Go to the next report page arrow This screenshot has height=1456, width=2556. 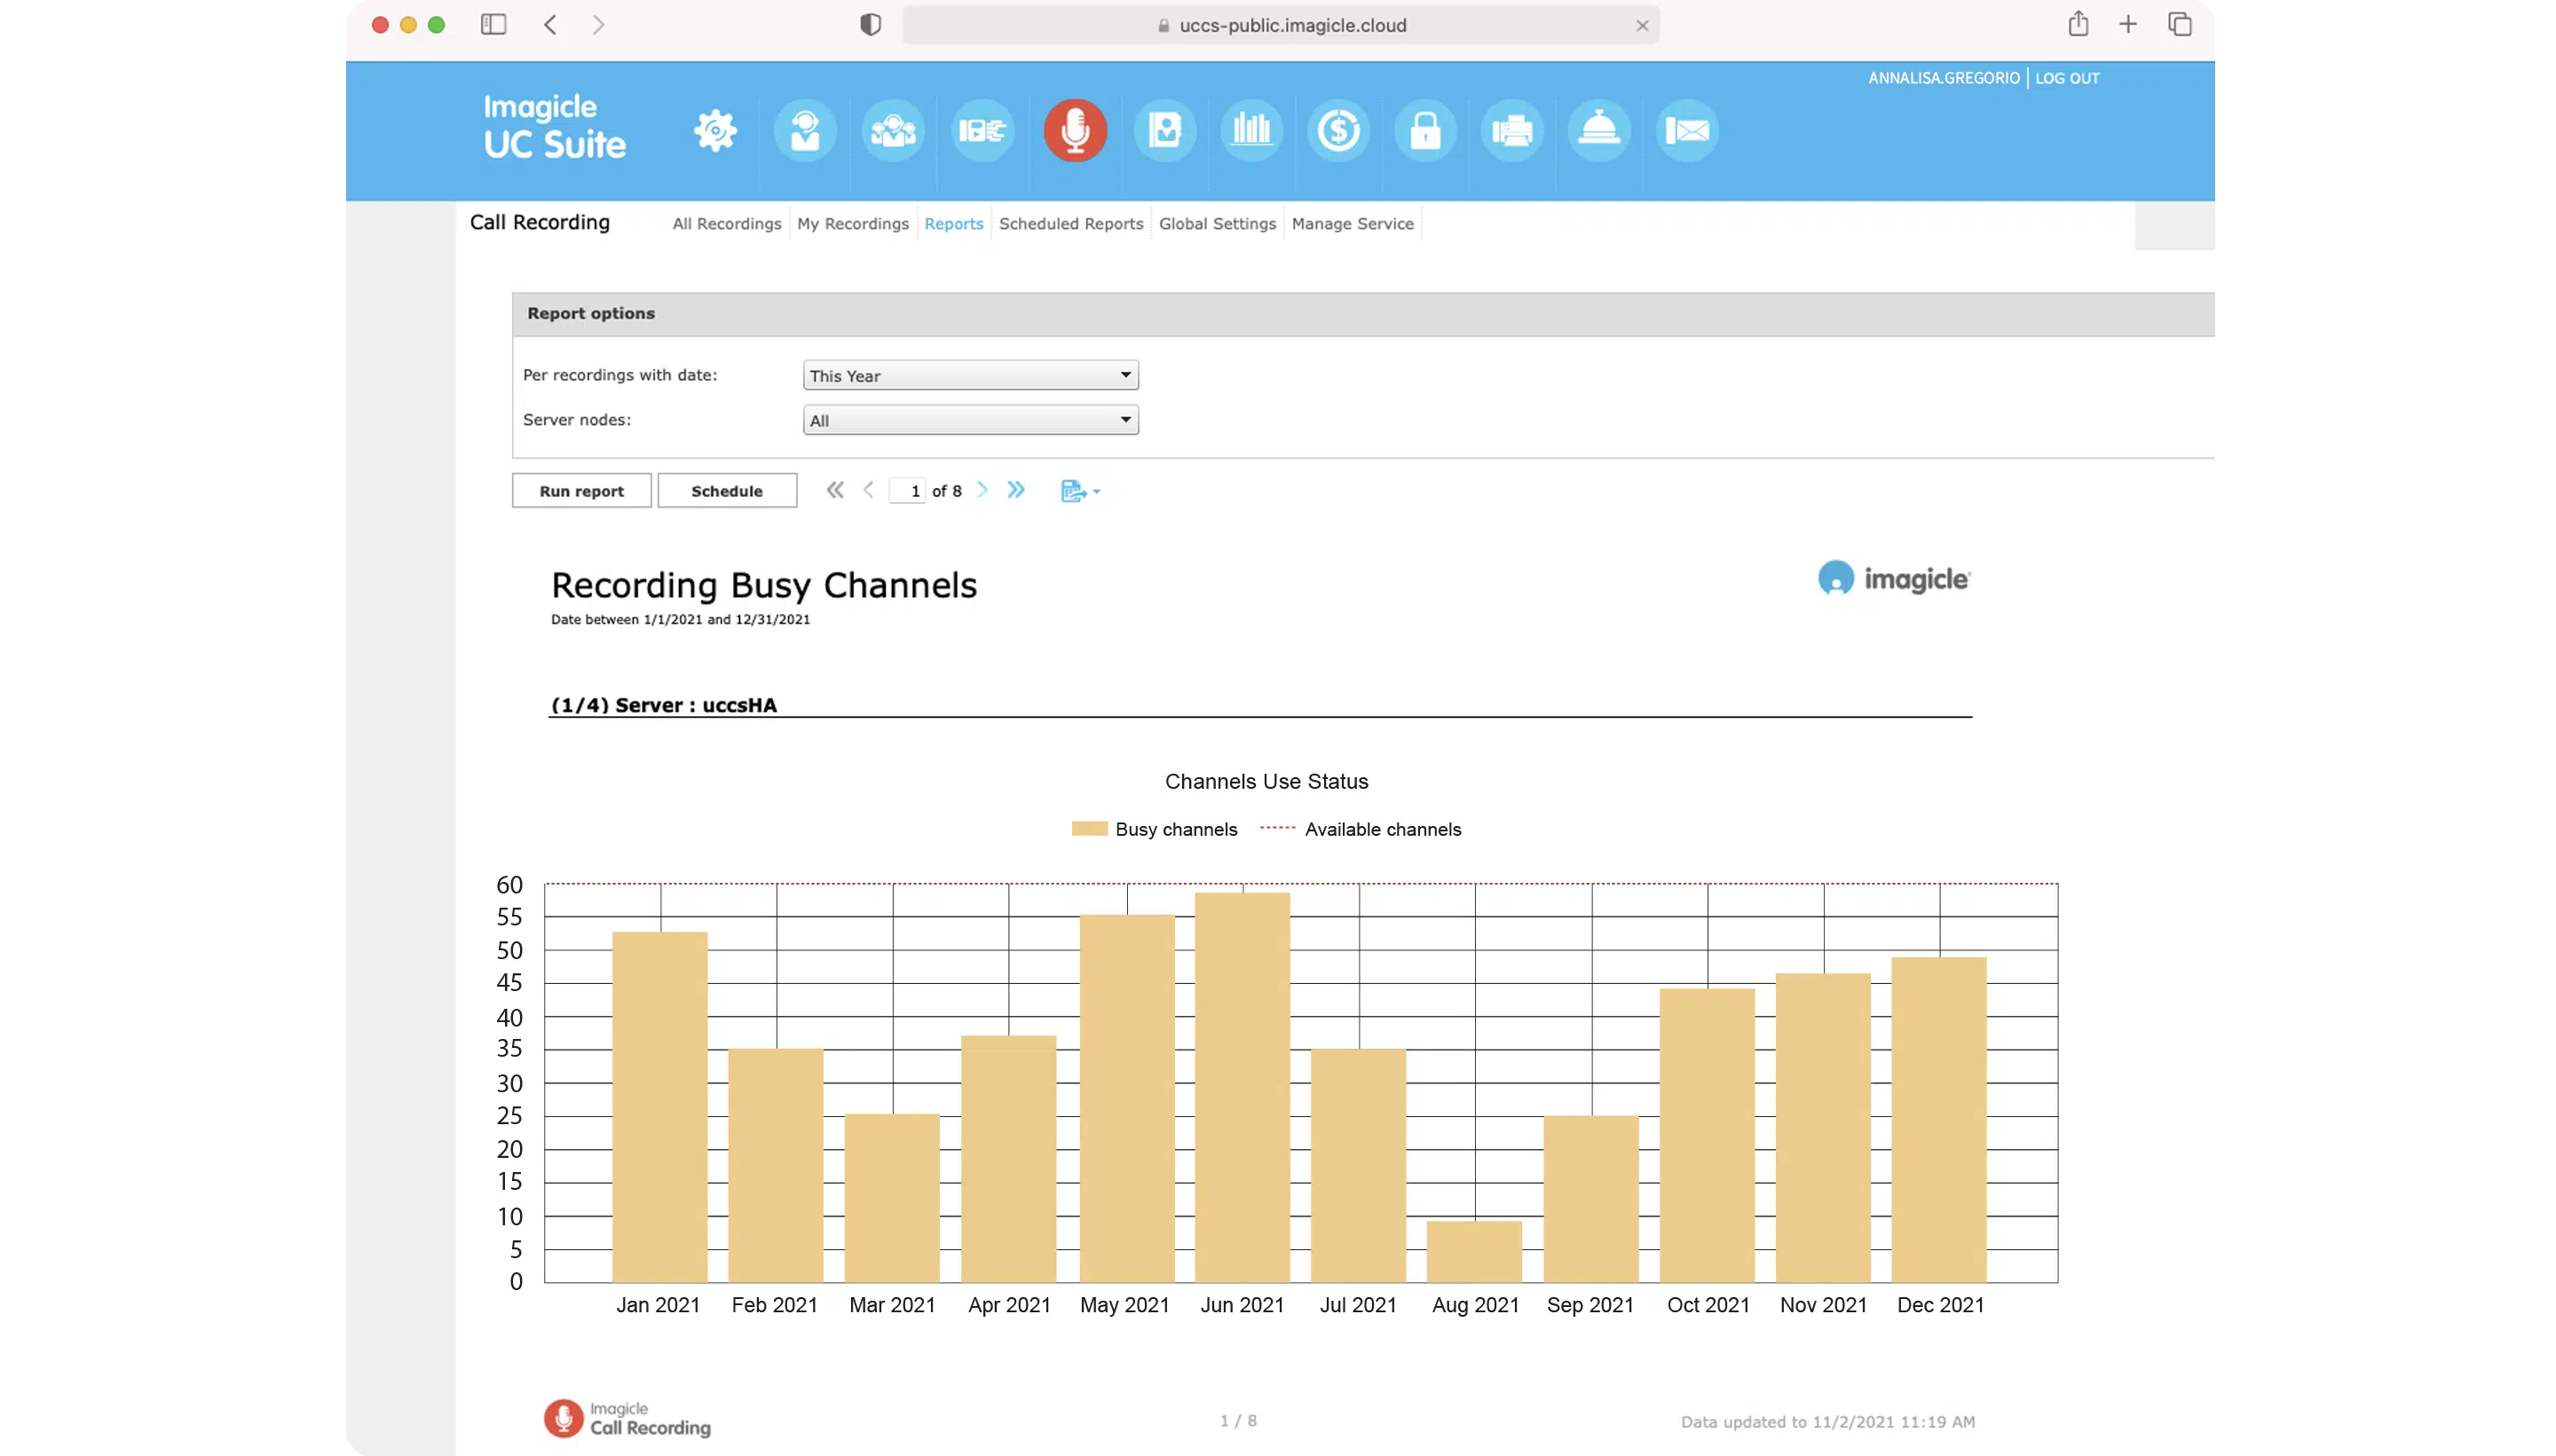pos(982,490)
